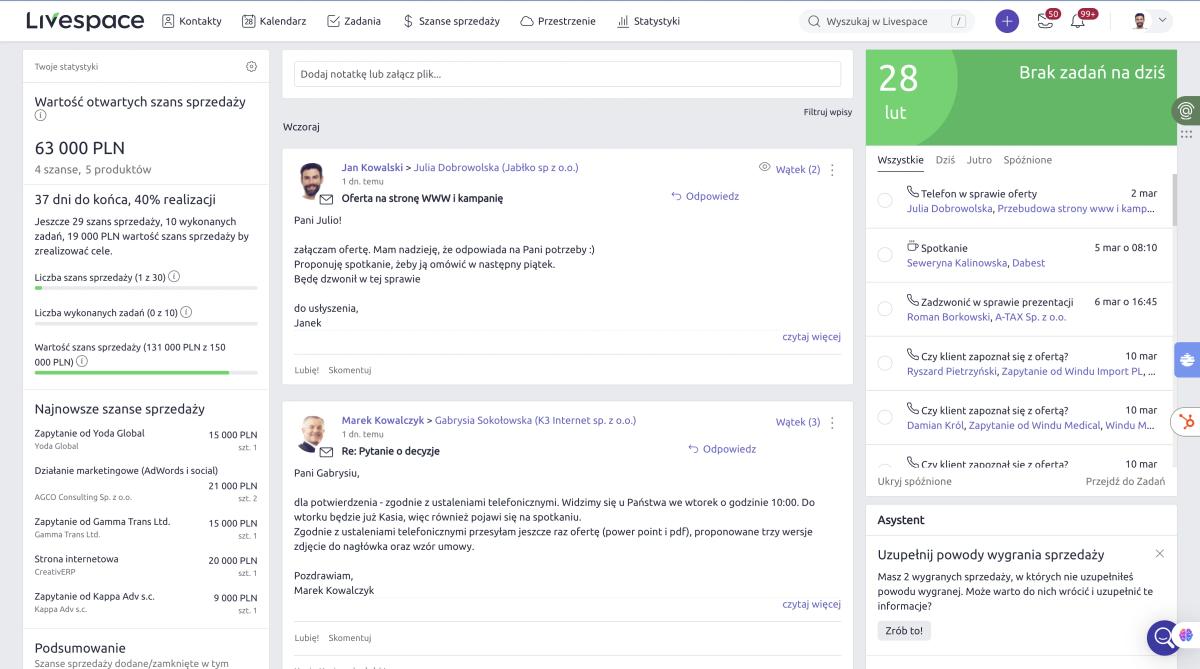Screen dimensions: 1200x669
Task: Open the Livespace logo home link
Action: pos(85,21)
